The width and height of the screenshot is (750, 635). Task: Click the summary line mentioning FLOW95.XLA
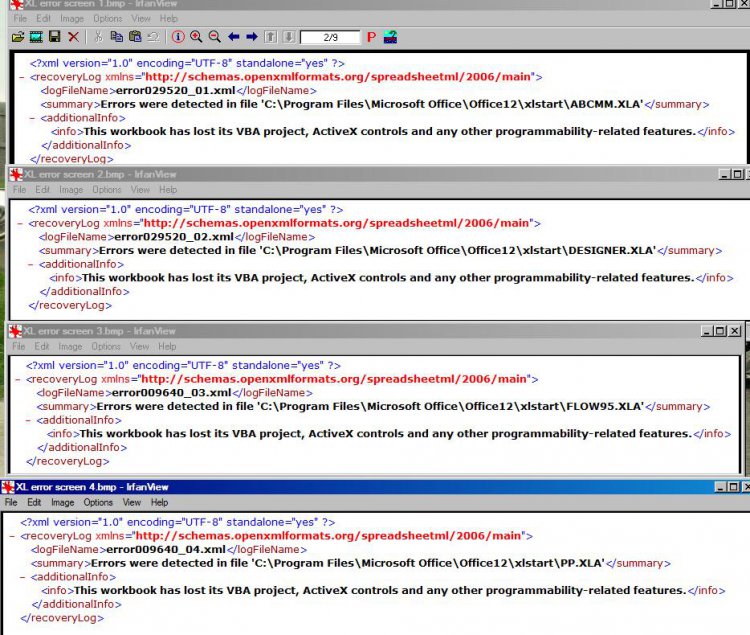pyautogui.click(x=374, y=406)
